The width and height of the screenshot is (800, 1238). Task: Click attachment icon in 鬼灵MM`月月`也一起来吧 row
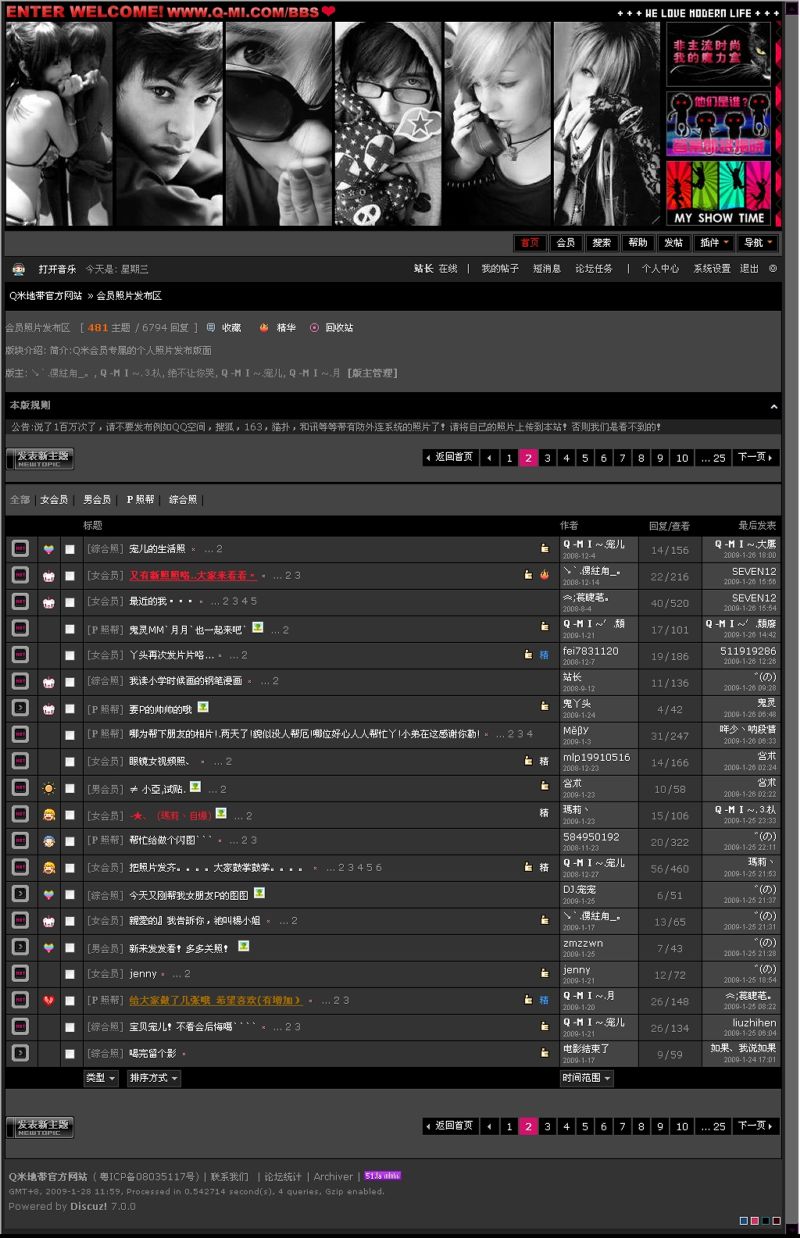tap(257, 628)
